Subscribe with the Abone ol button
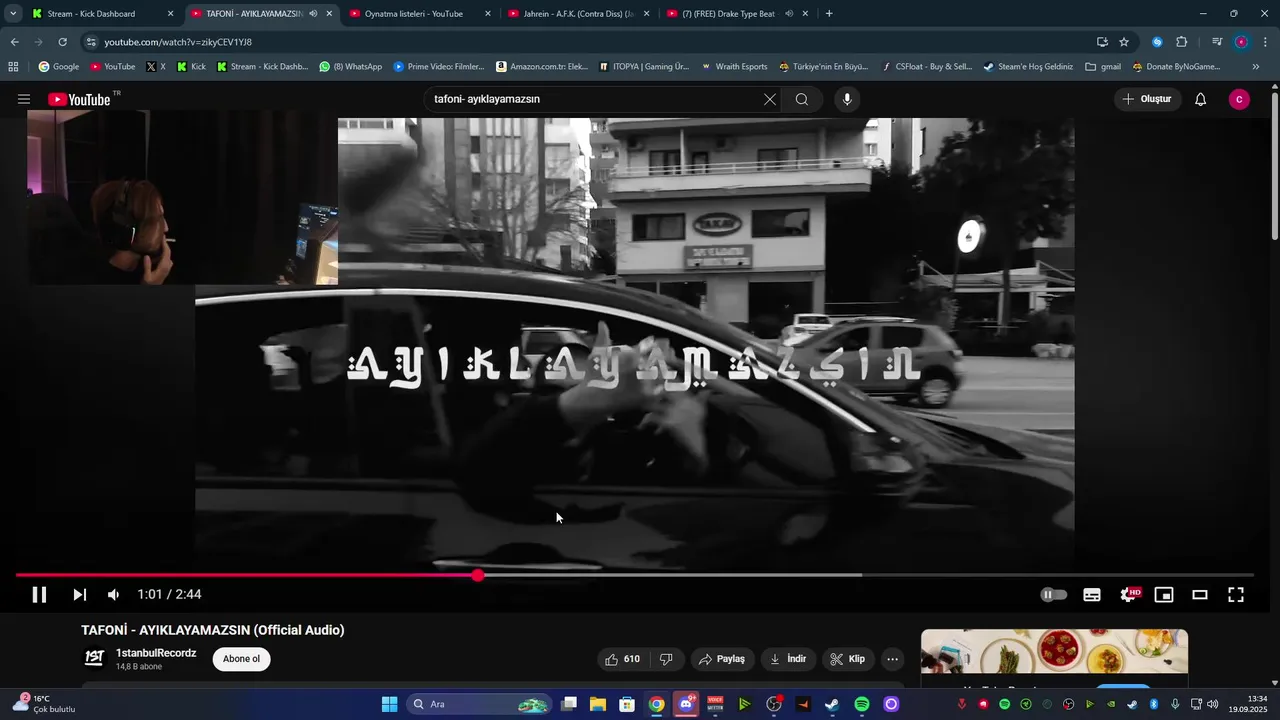 (x=241, y=659)
